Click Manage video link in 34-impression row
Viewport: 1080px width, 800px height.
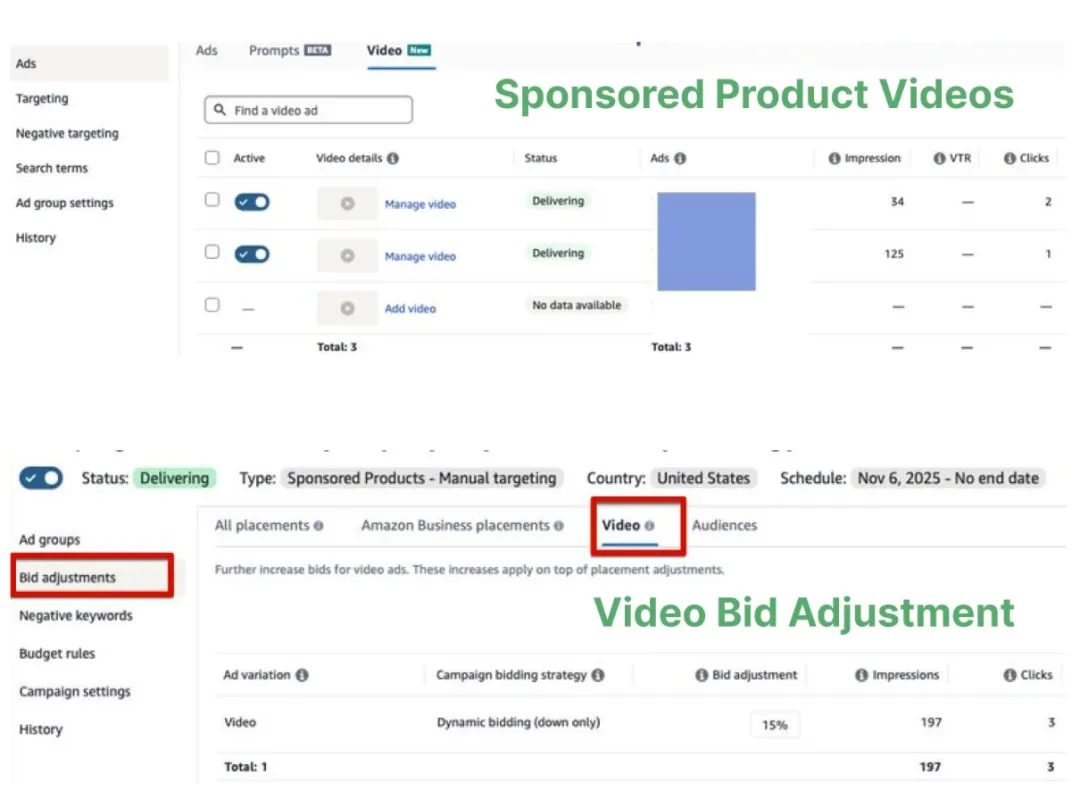[x=420, y=205]
